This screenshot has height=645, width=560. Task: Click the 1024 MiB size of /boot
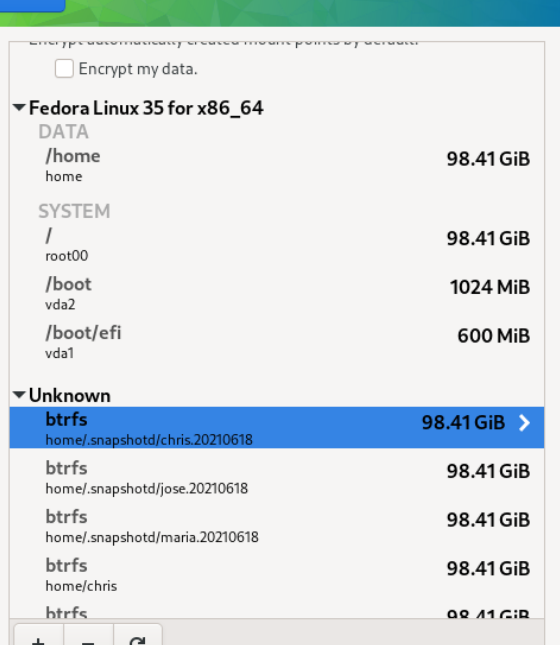click(490, 287)
